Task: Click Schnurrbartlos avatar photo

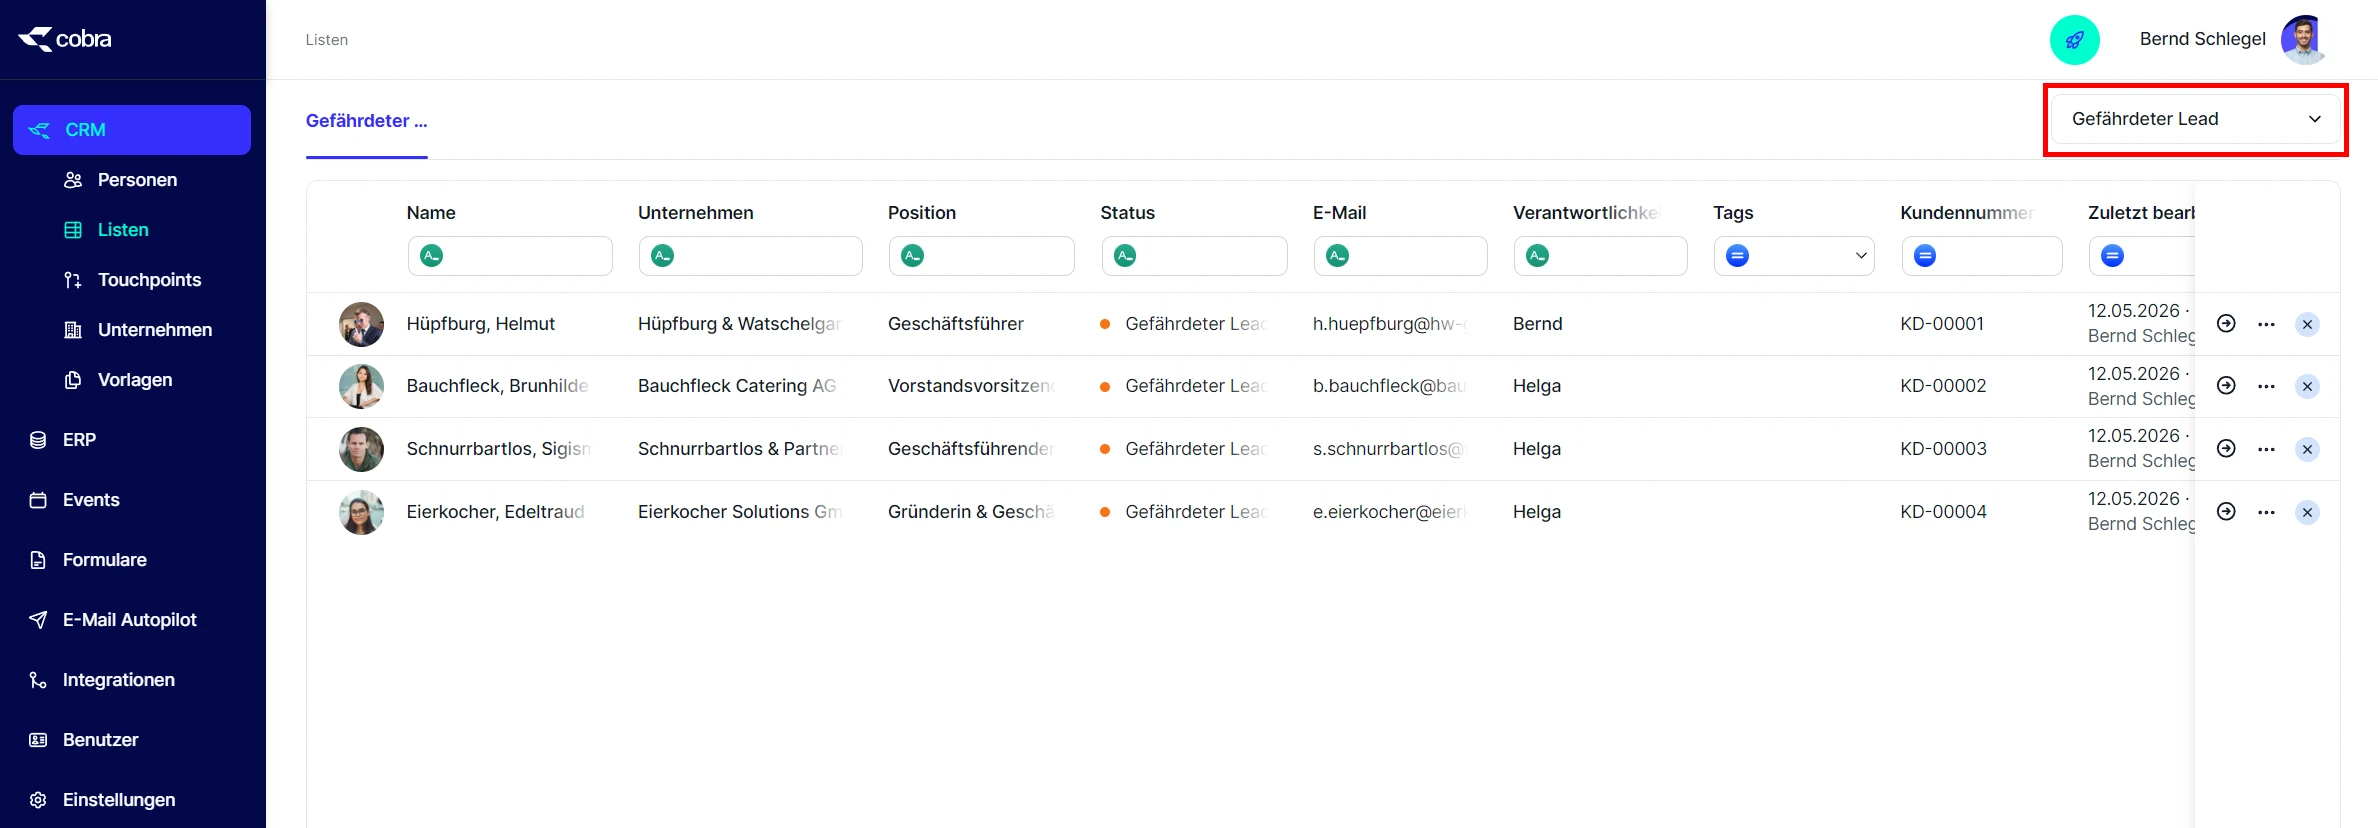Action: pyautogui.click(x=361, y=449)
